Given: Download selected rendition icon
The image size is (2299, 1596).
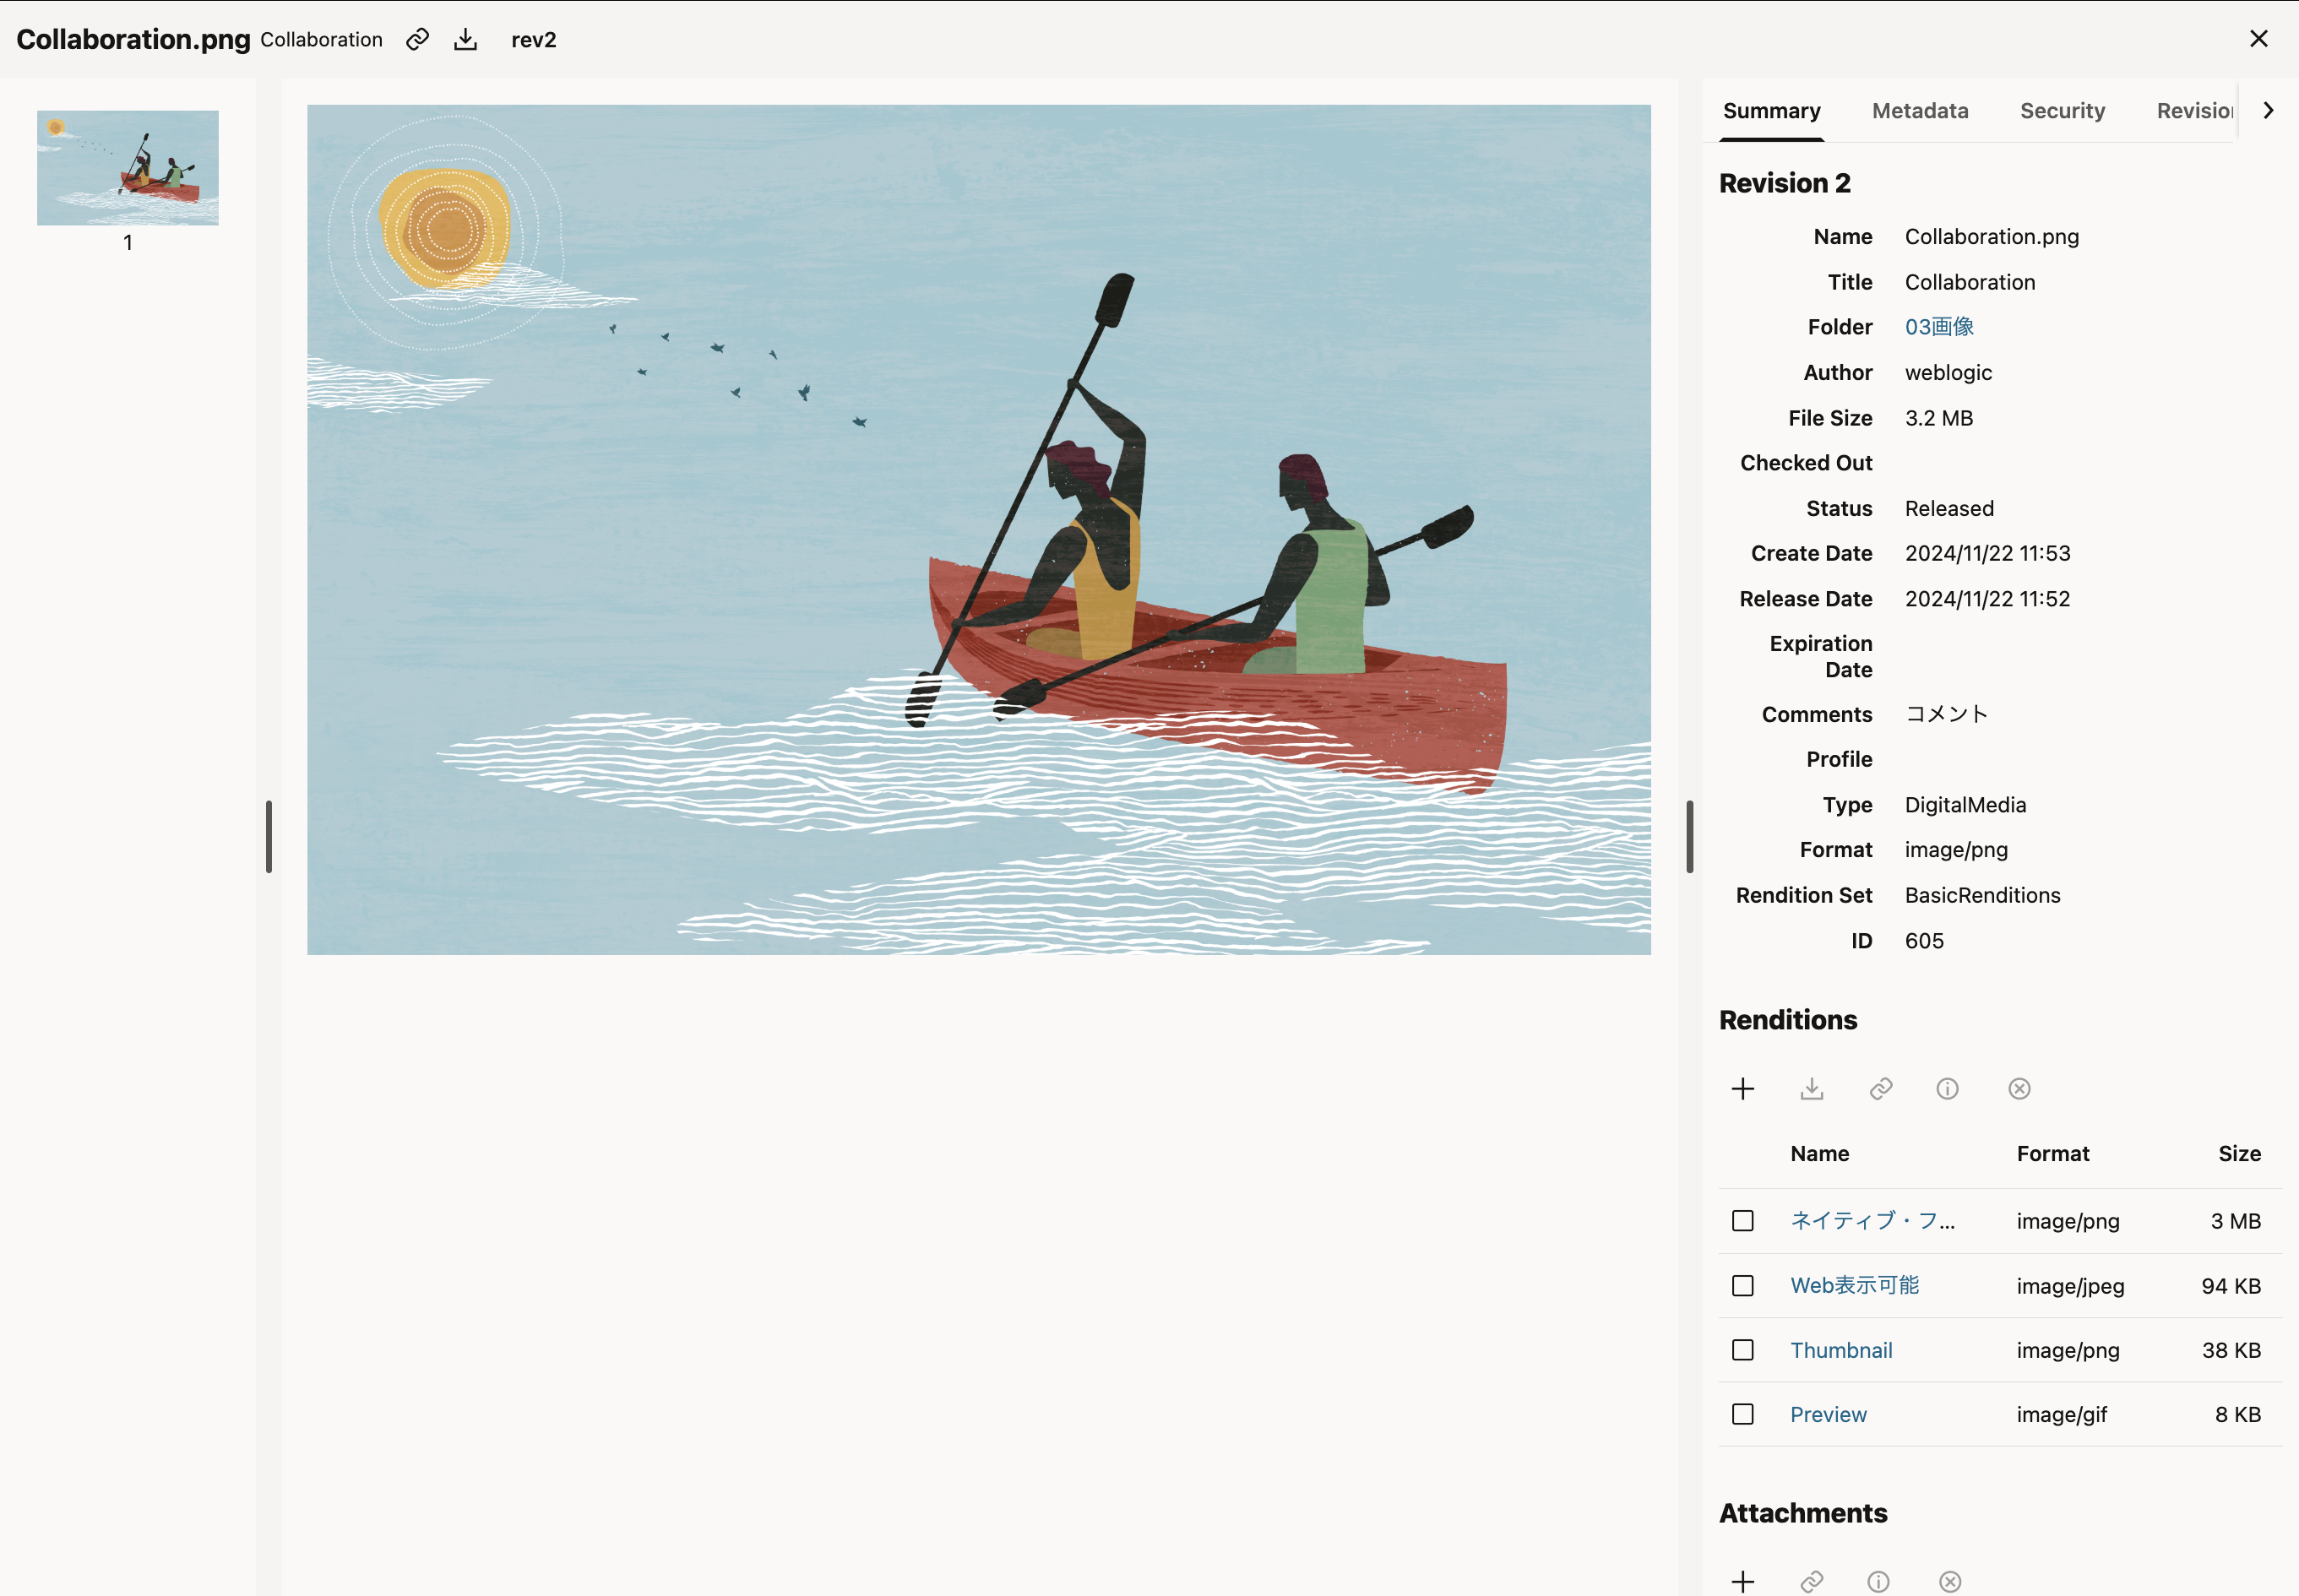Looking at the screenshot, I should coord(1812,1088).
